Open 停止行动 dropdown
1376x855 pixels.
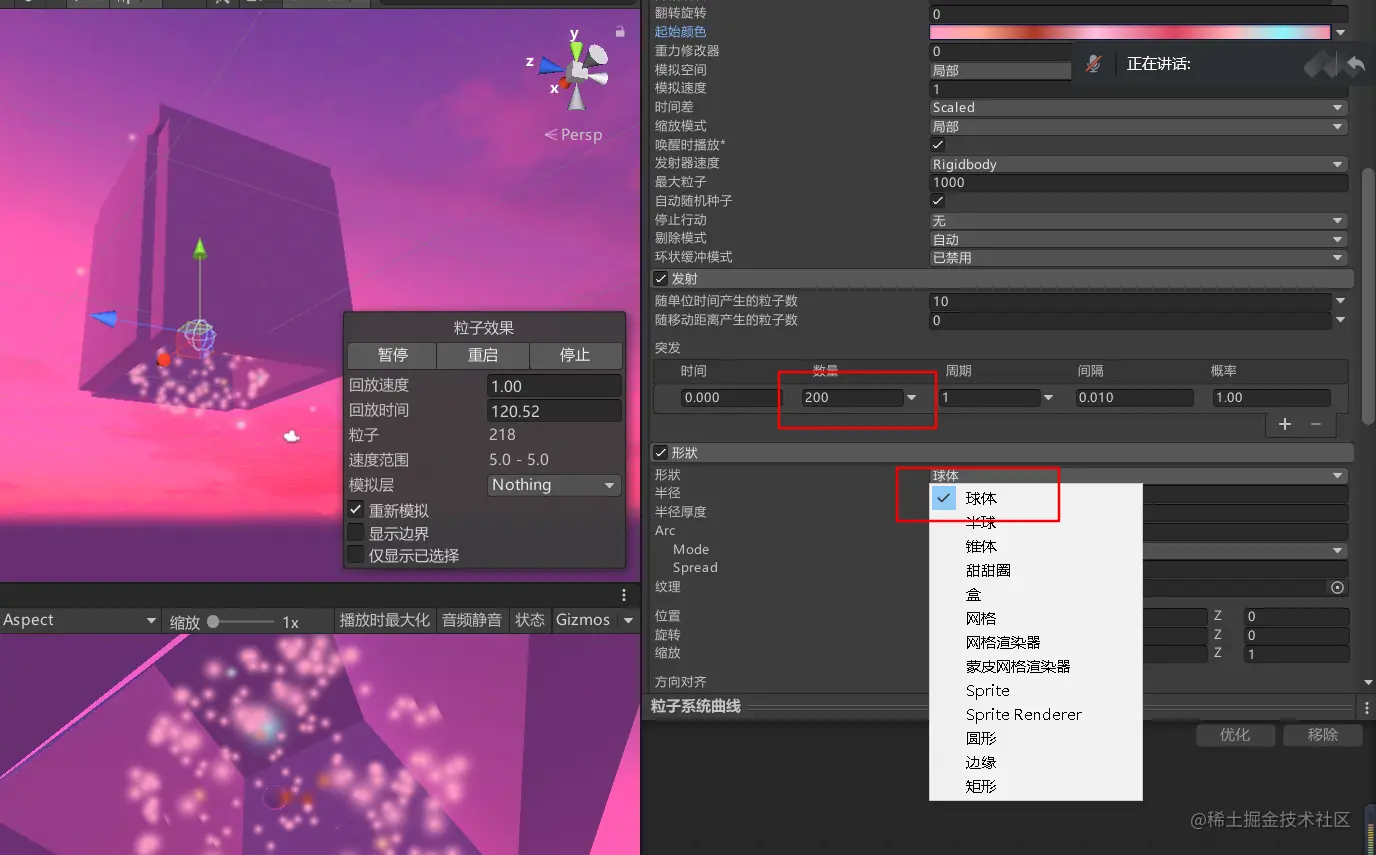(x=1139, y=220)
